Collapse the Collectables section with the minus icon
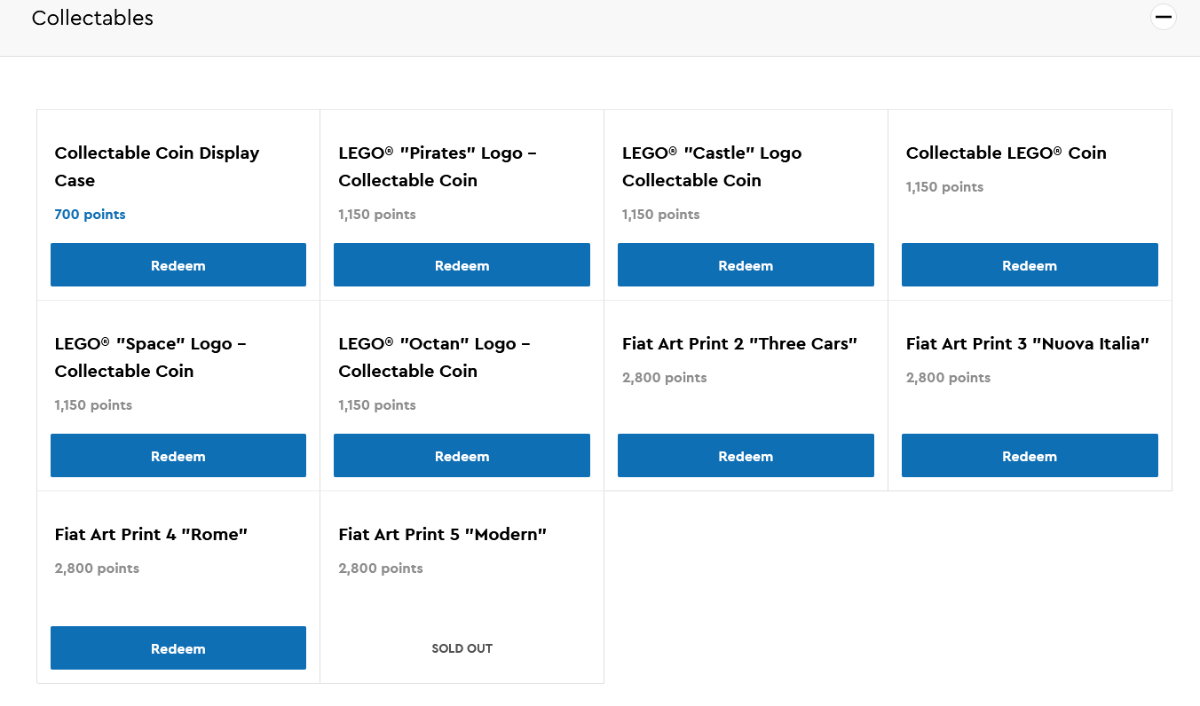 [x=1163, y=17]
